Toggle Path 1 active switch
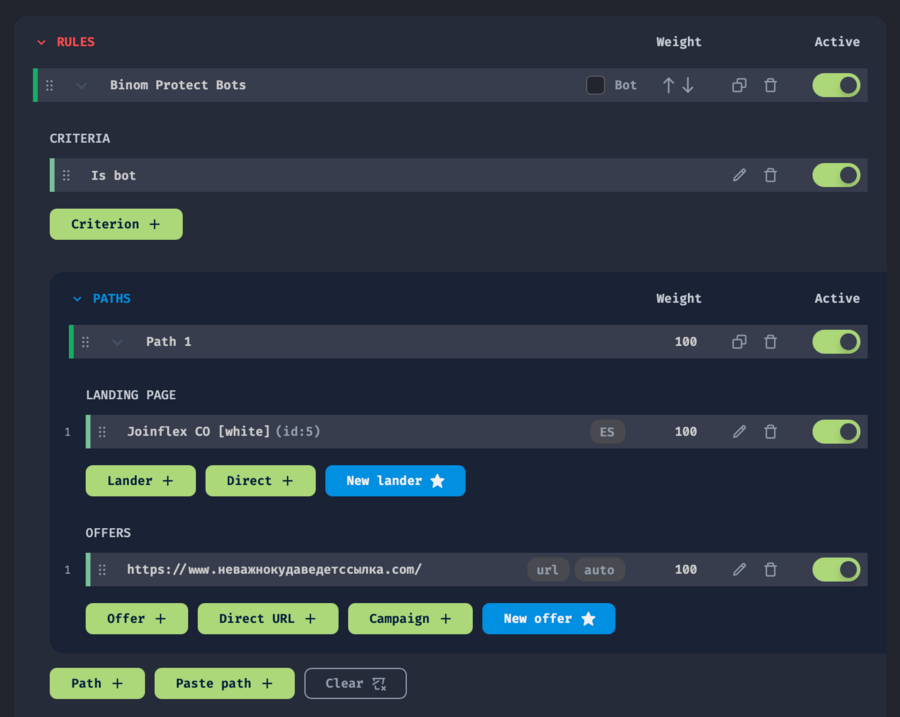Image resolution: width=900 pixels, height=717 pixels. pos(836,342)
